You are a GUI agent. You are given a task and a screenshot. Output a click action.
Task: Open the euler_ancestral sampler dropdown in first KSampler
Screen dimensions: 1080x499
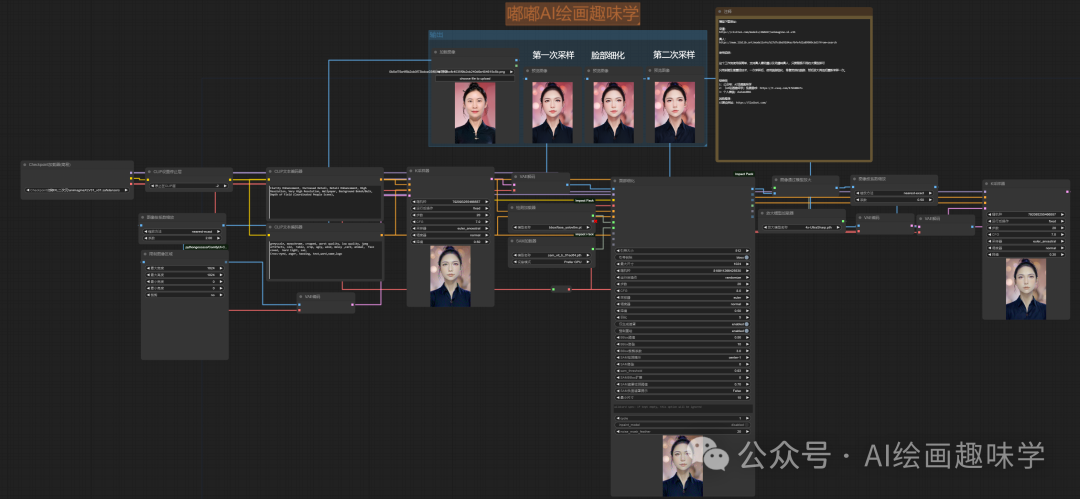(x=450, y=227)
